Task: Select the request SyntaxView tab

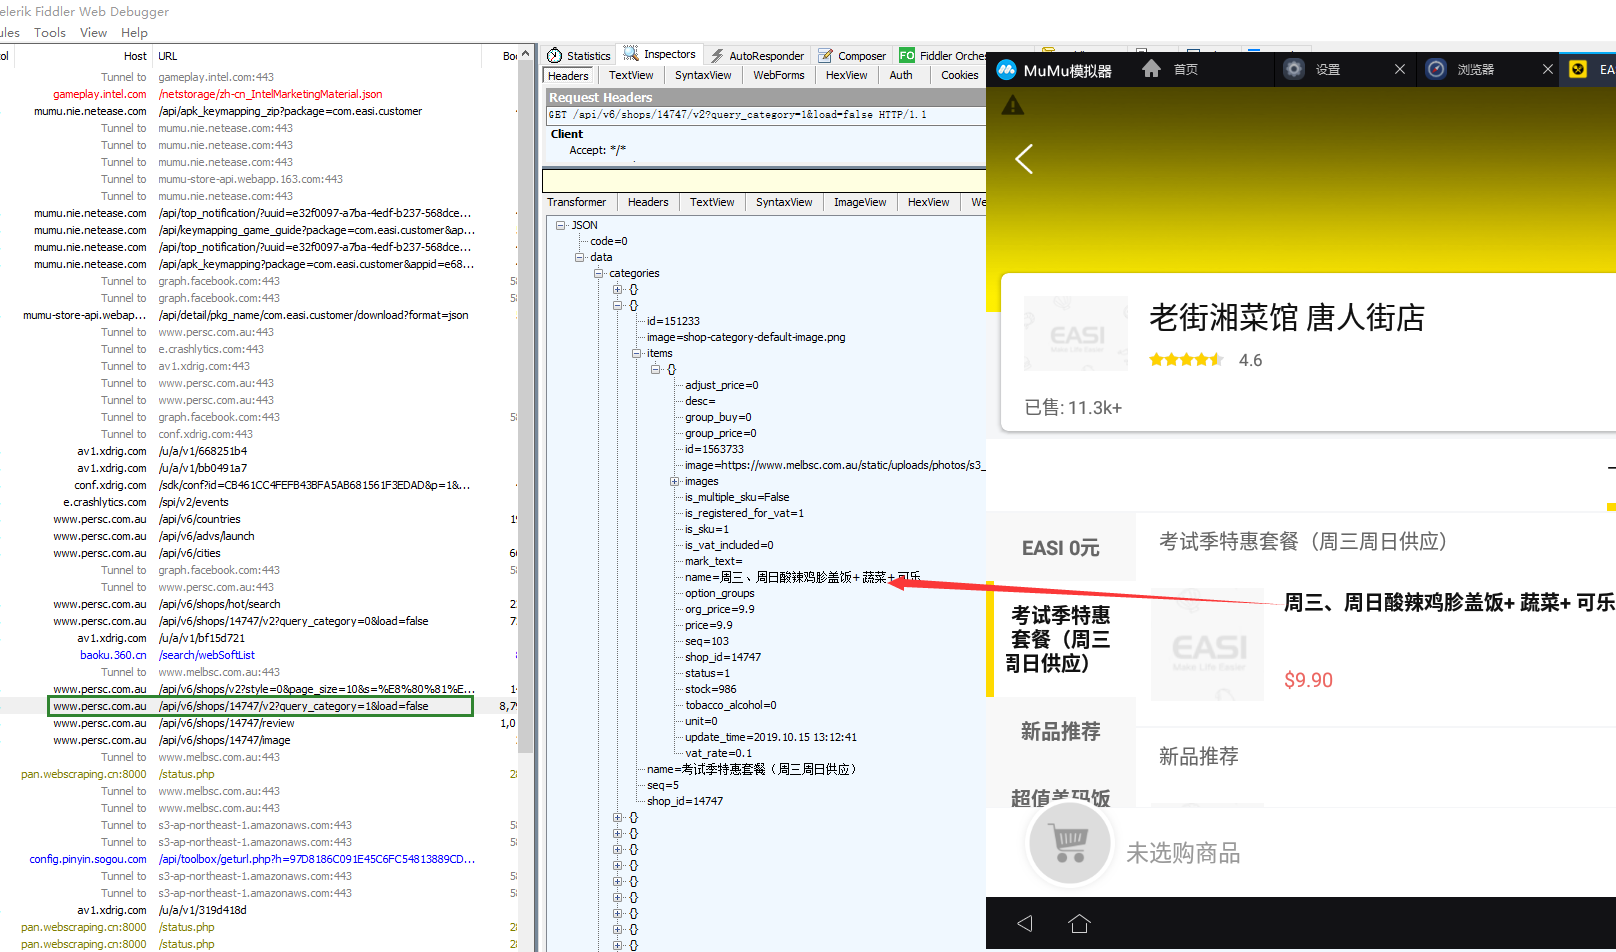Action: coord(703,76)
